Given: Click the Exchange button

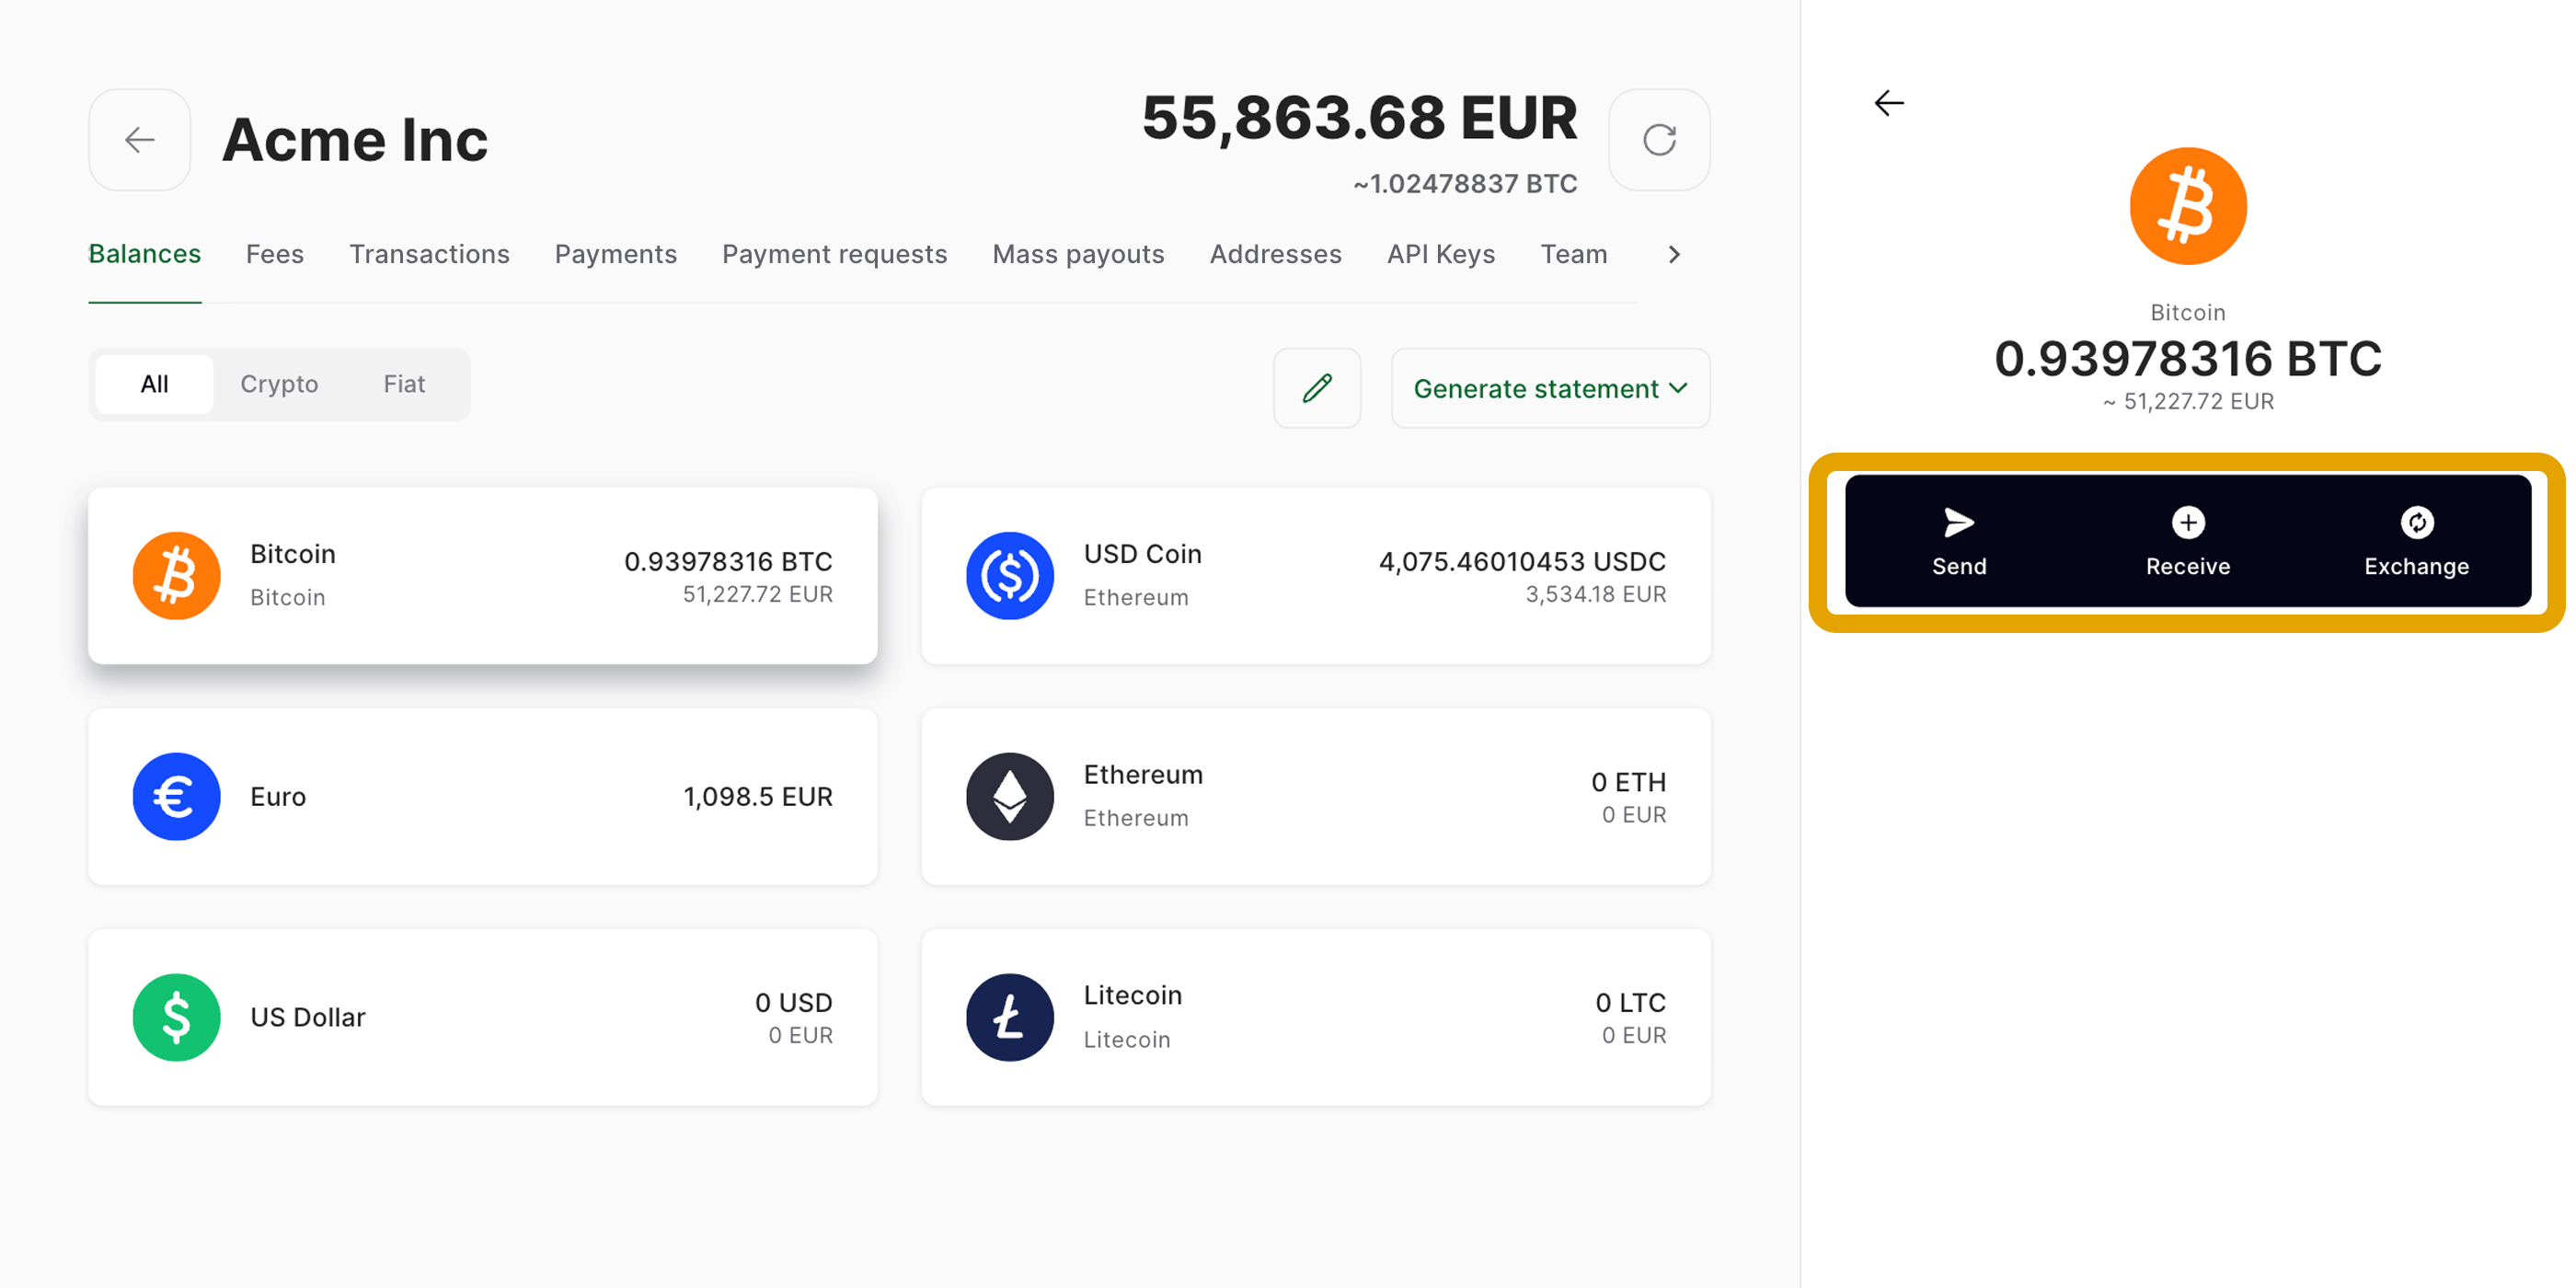Looking at the screenshot, I should [x=2416, y=541].
